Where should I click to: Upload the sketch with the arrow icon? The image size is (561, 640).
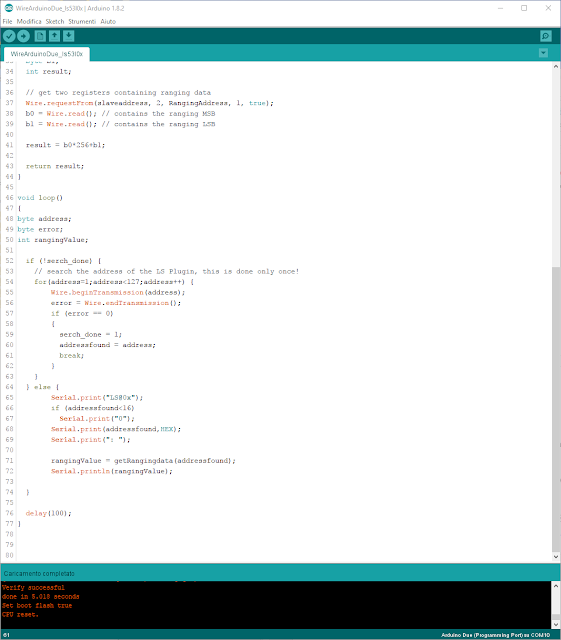24,36
